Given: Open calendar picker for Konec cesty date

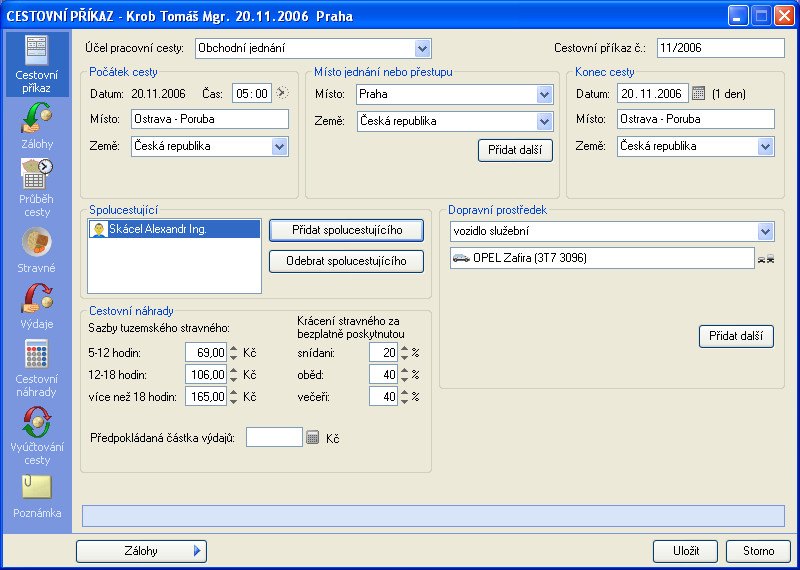Looking at the screenshot, I should point(698,93).
